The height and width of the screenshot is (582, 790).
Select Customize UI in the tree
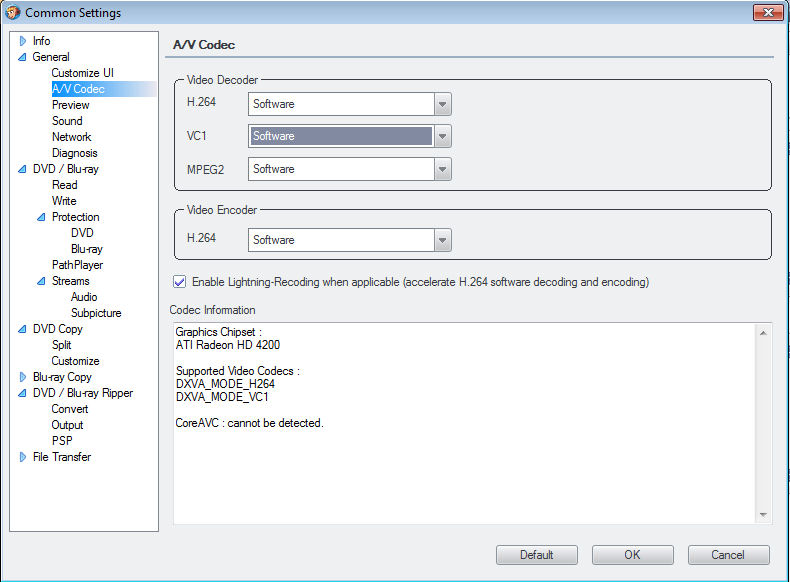[x=83, y=73]
